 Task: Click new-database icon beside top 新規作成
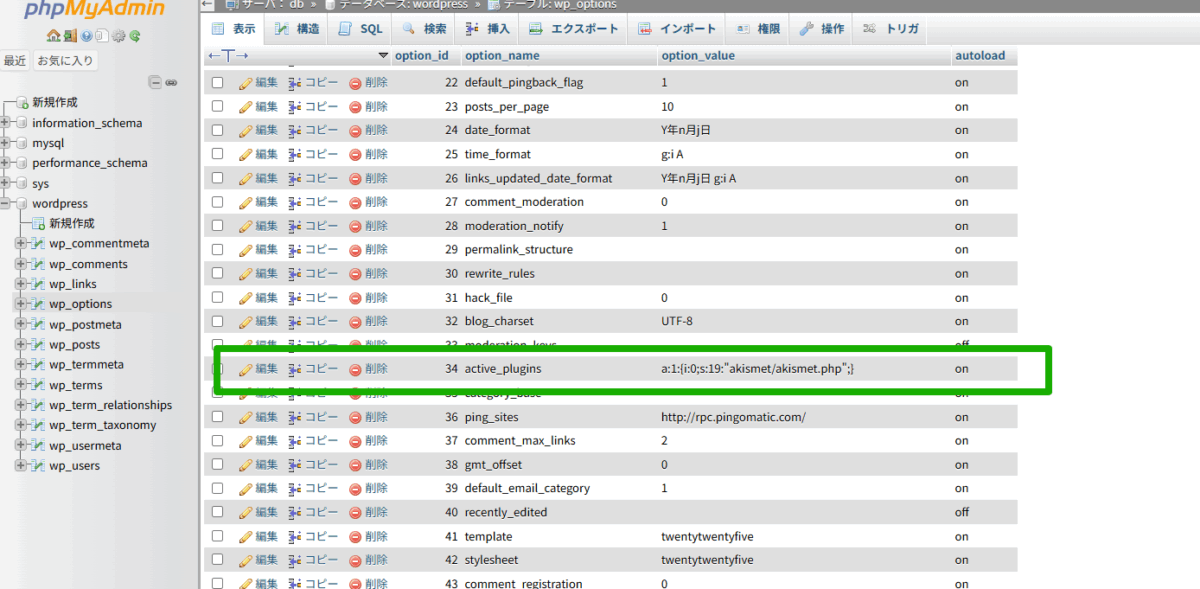21,102
